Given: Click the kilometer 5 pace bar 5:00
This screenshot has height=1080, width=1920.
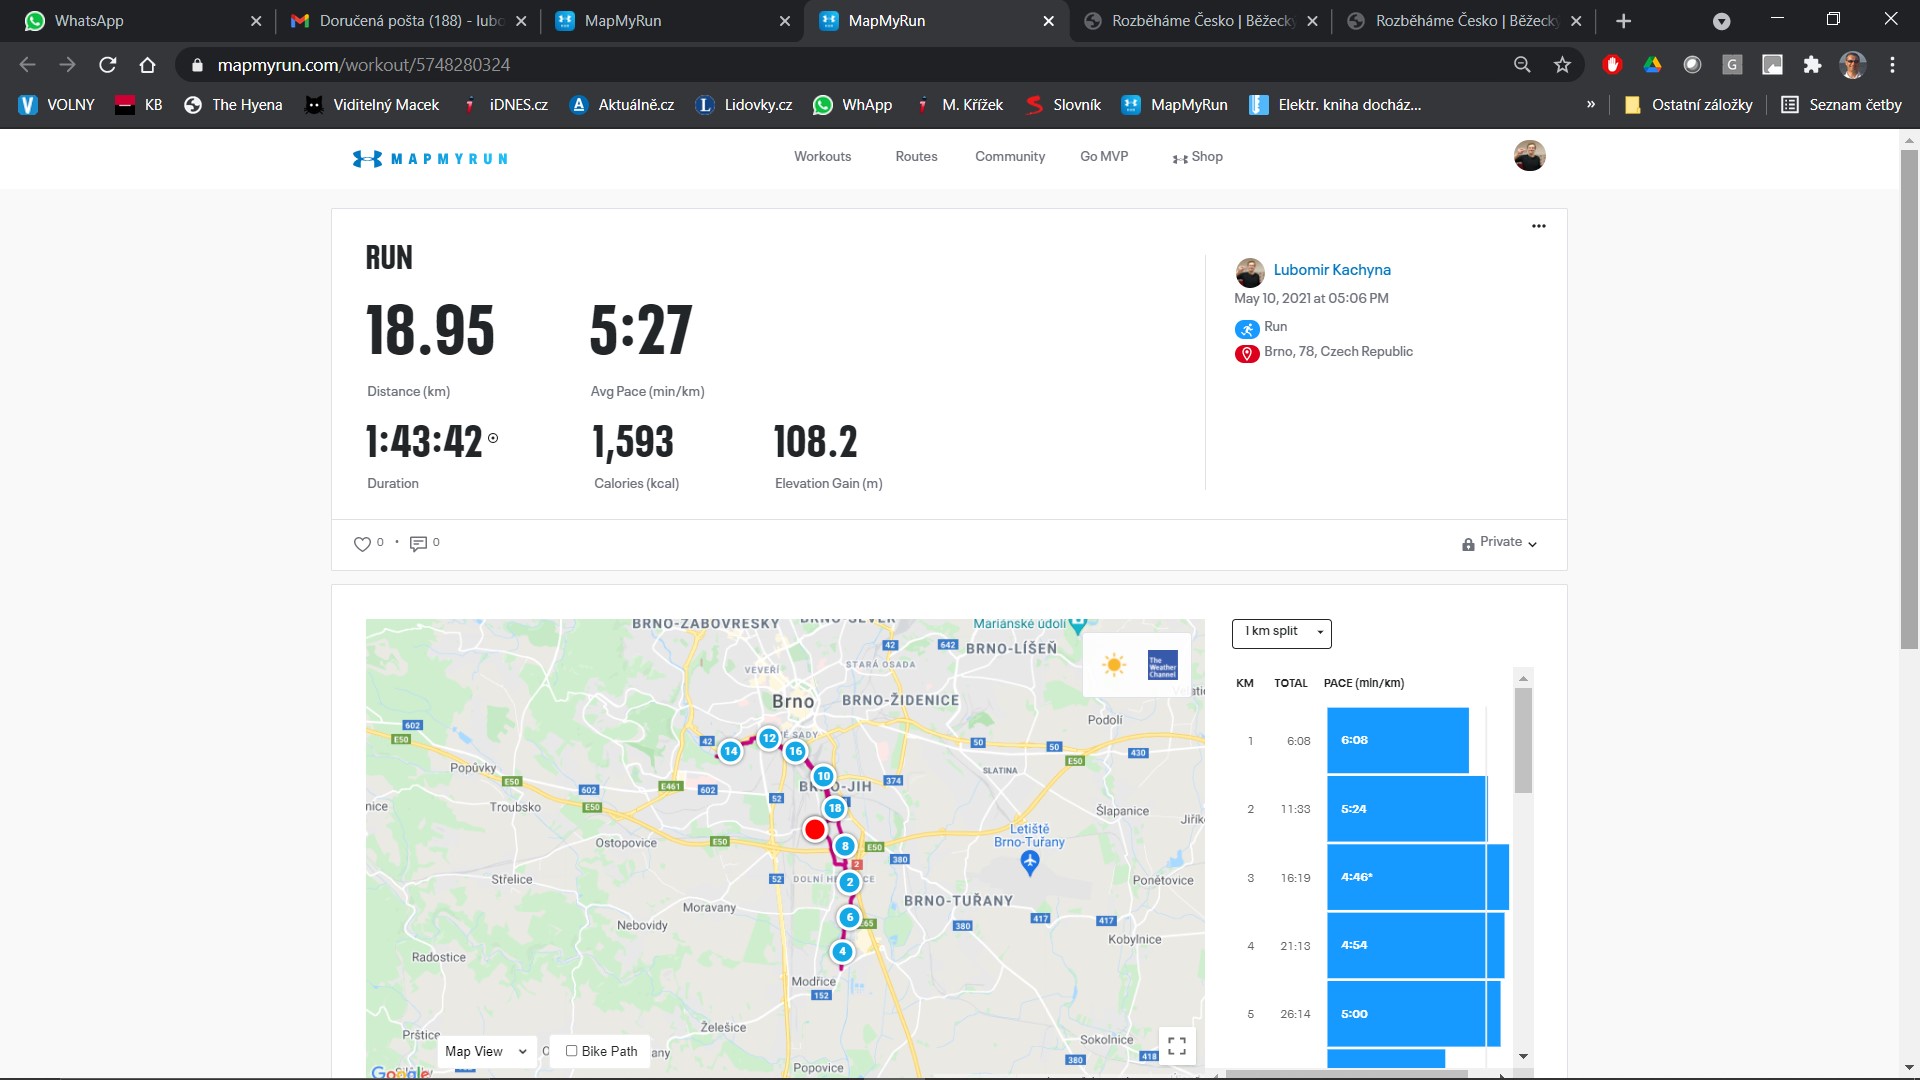Looking at the screenshot, I should tap(1413, 1014).
